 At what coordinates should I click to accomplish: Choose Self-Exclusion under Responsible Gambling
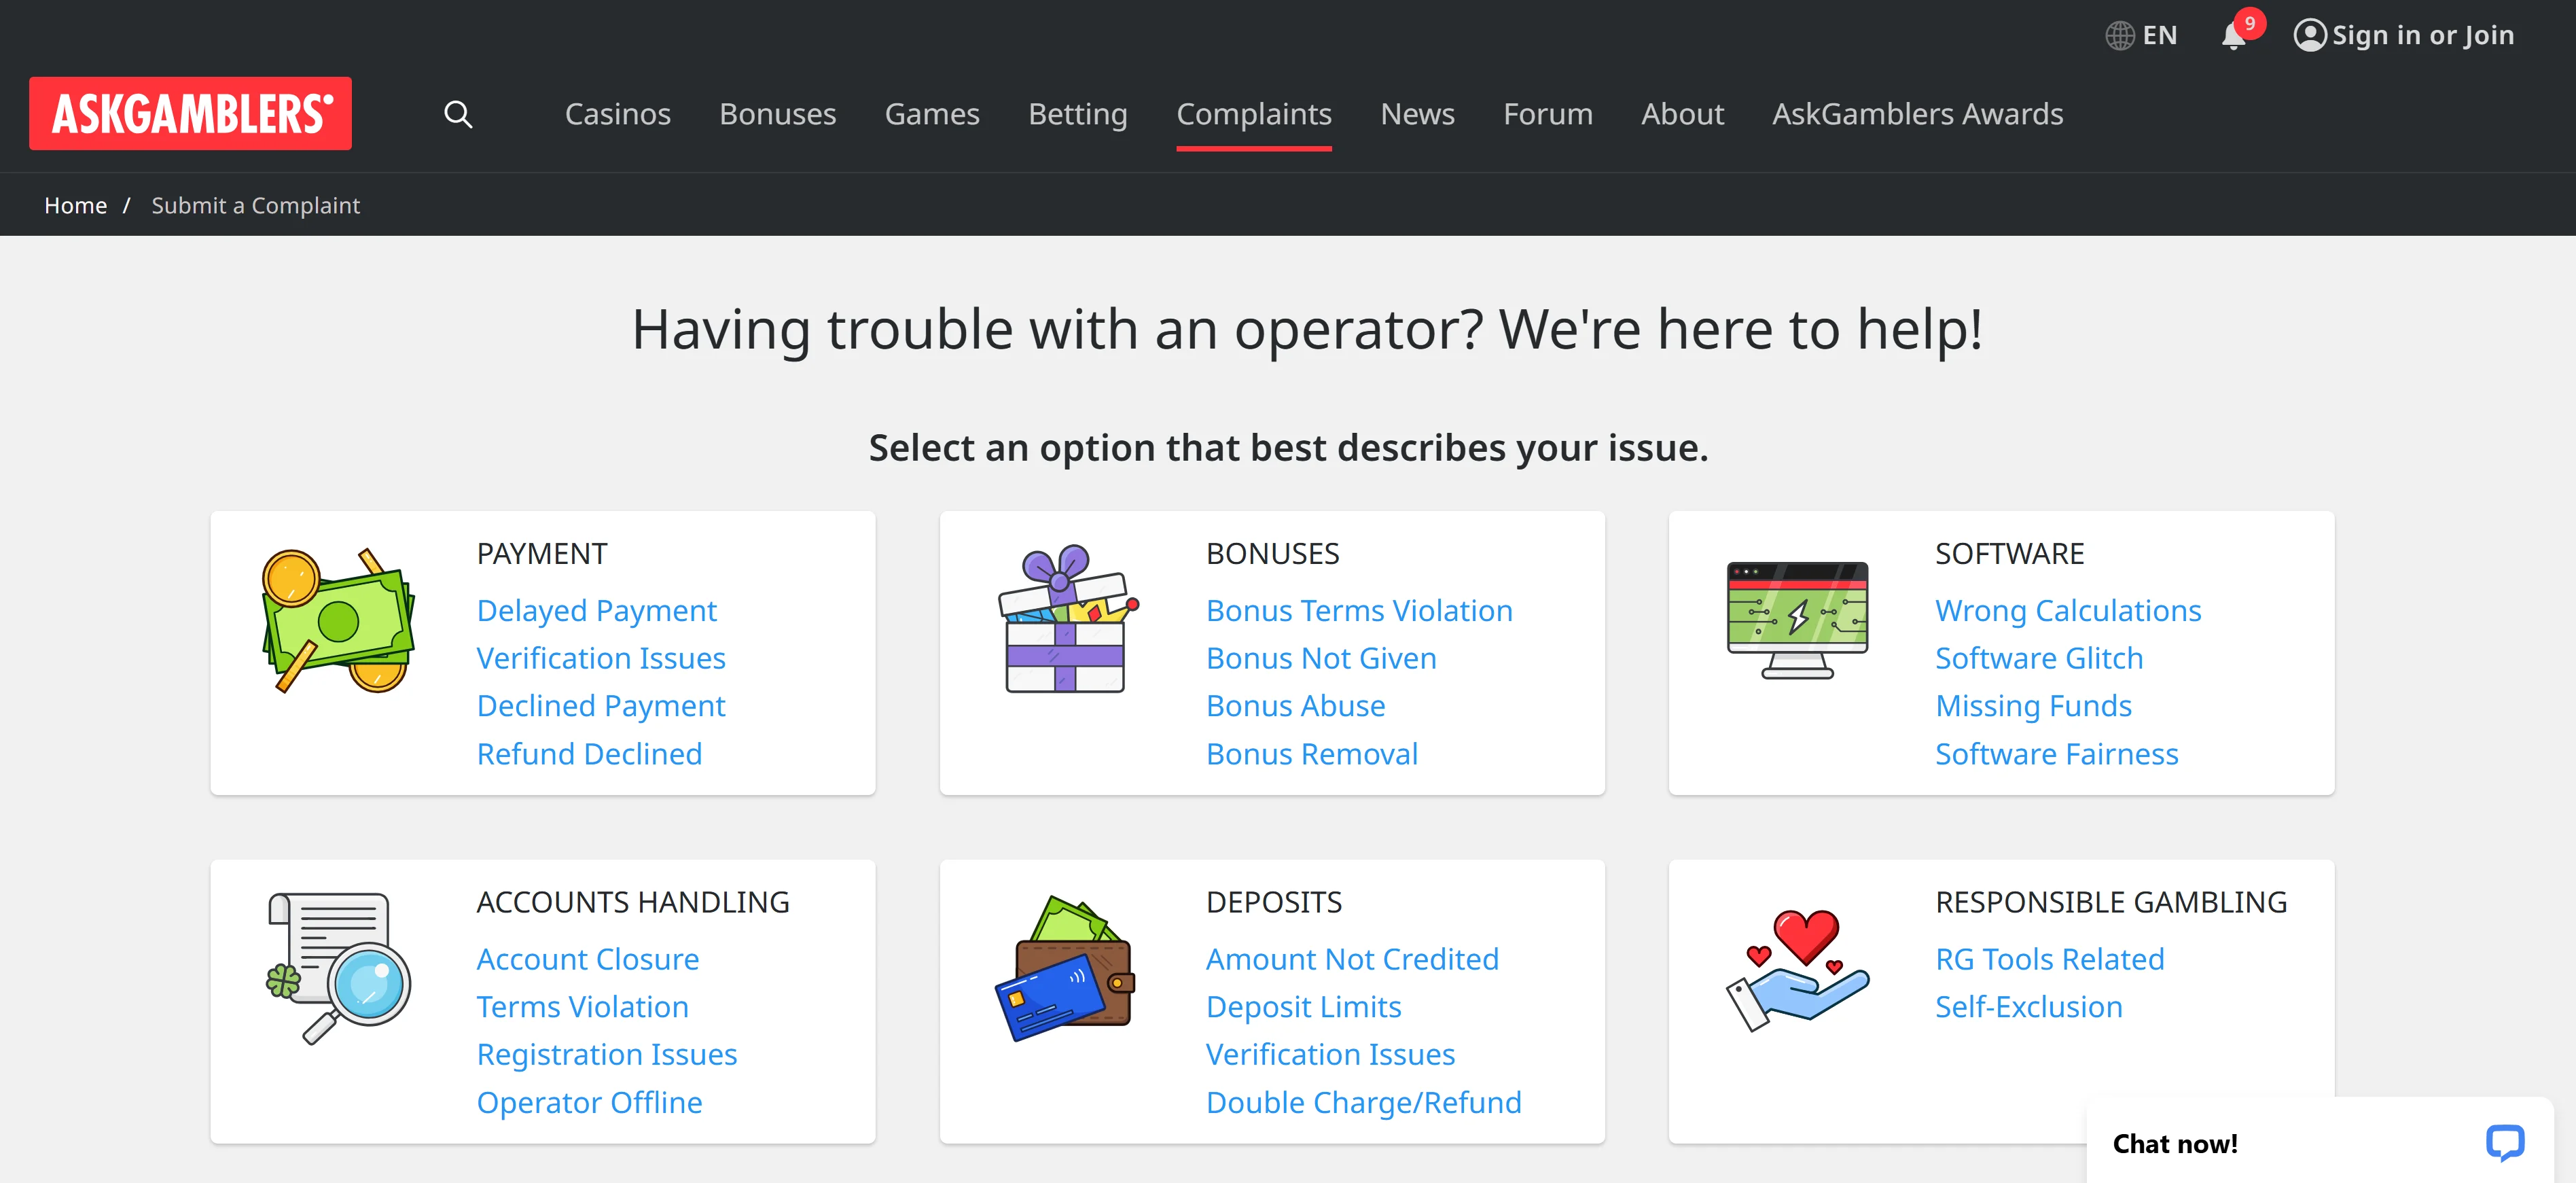pyautogui.click(x=2028, y=1006)
